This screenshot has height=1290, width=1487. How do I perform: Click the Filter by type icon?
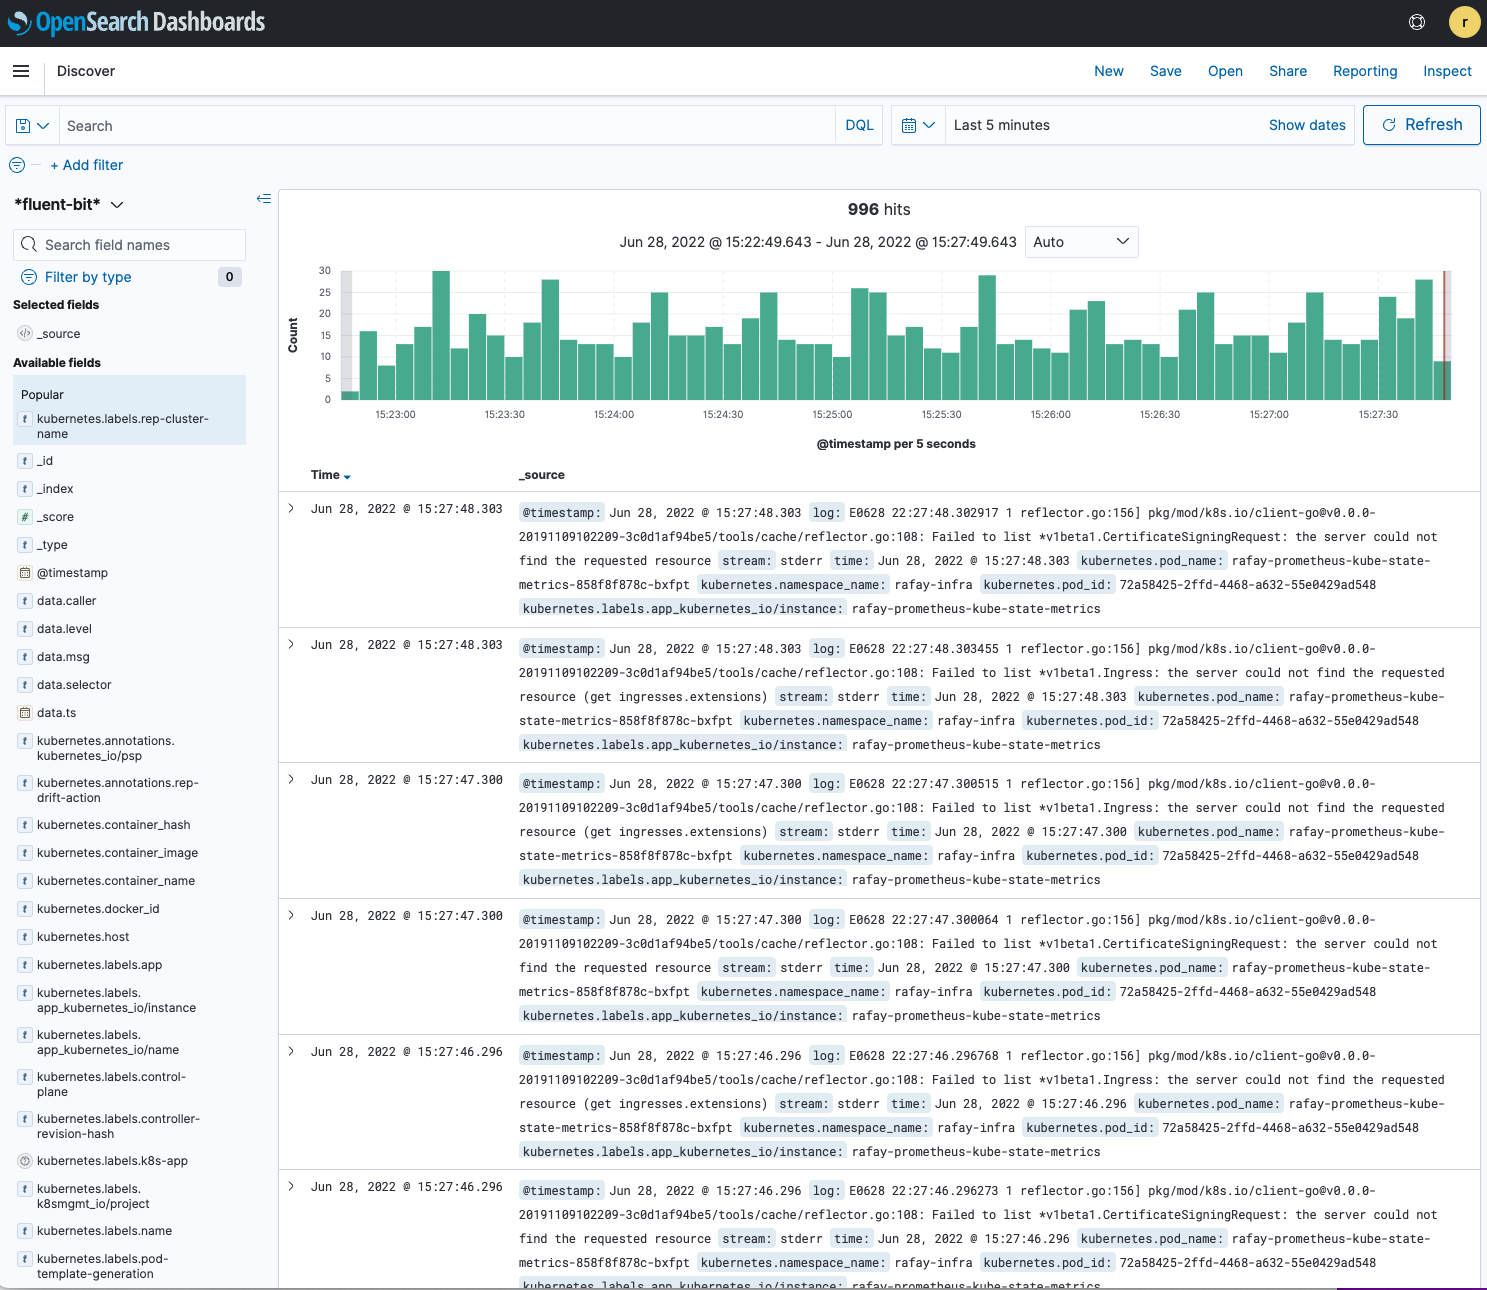29,277
